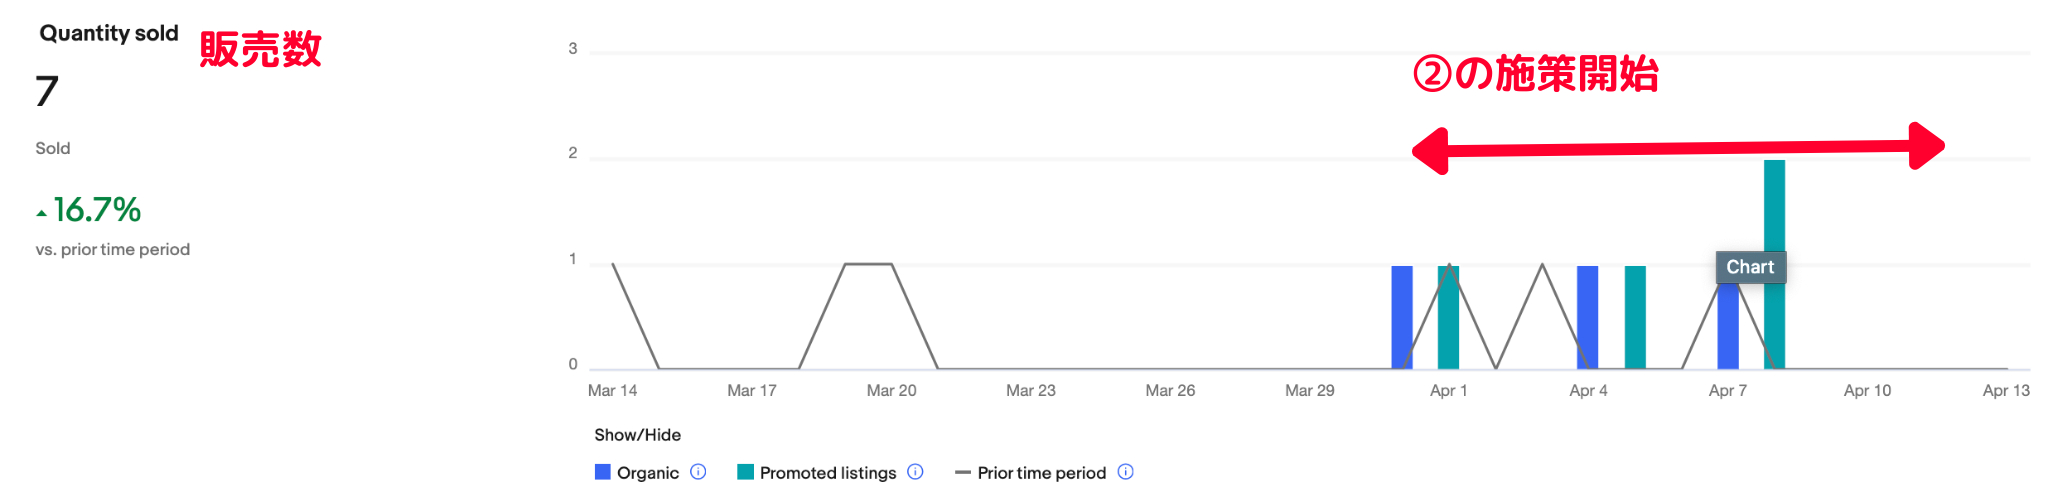Hide the Promoted listings series via its label
The image size is (2048, 495).
[827, 473]
